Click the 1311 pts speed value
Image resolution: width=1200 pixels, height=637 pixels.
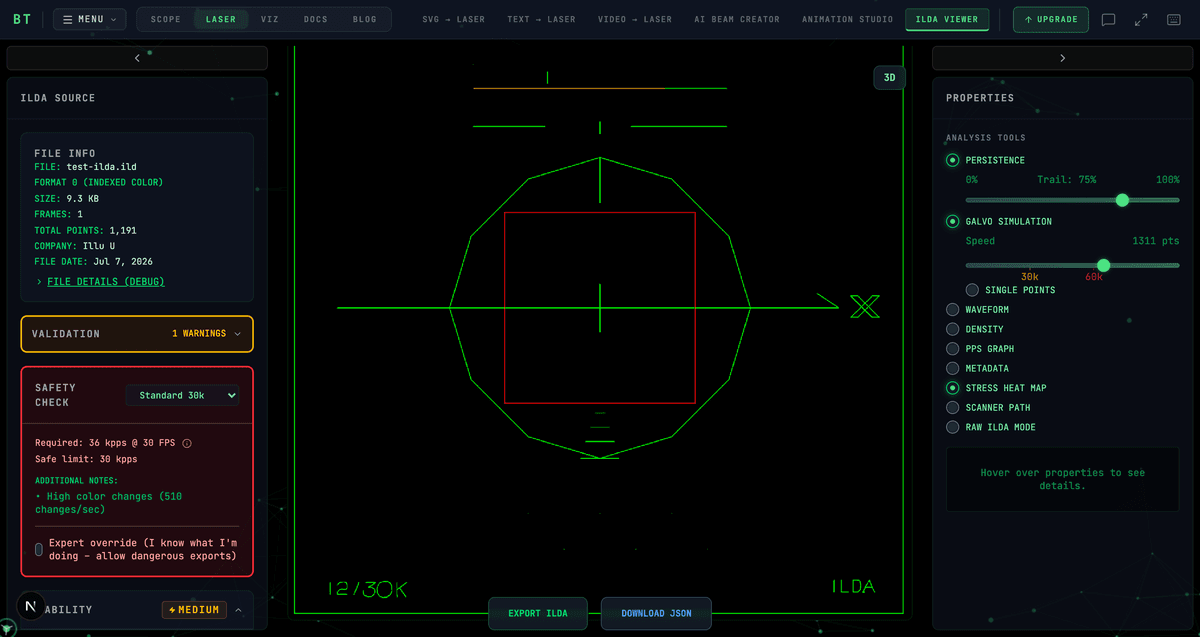1156,241
